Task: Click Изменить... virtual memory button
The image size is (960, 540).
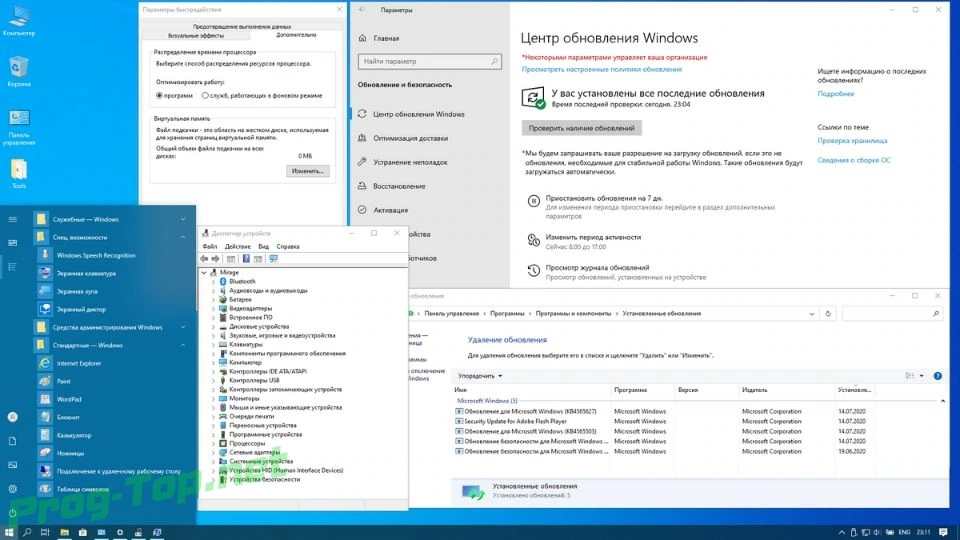Action: pyautogui.click(x=307, y=171)
